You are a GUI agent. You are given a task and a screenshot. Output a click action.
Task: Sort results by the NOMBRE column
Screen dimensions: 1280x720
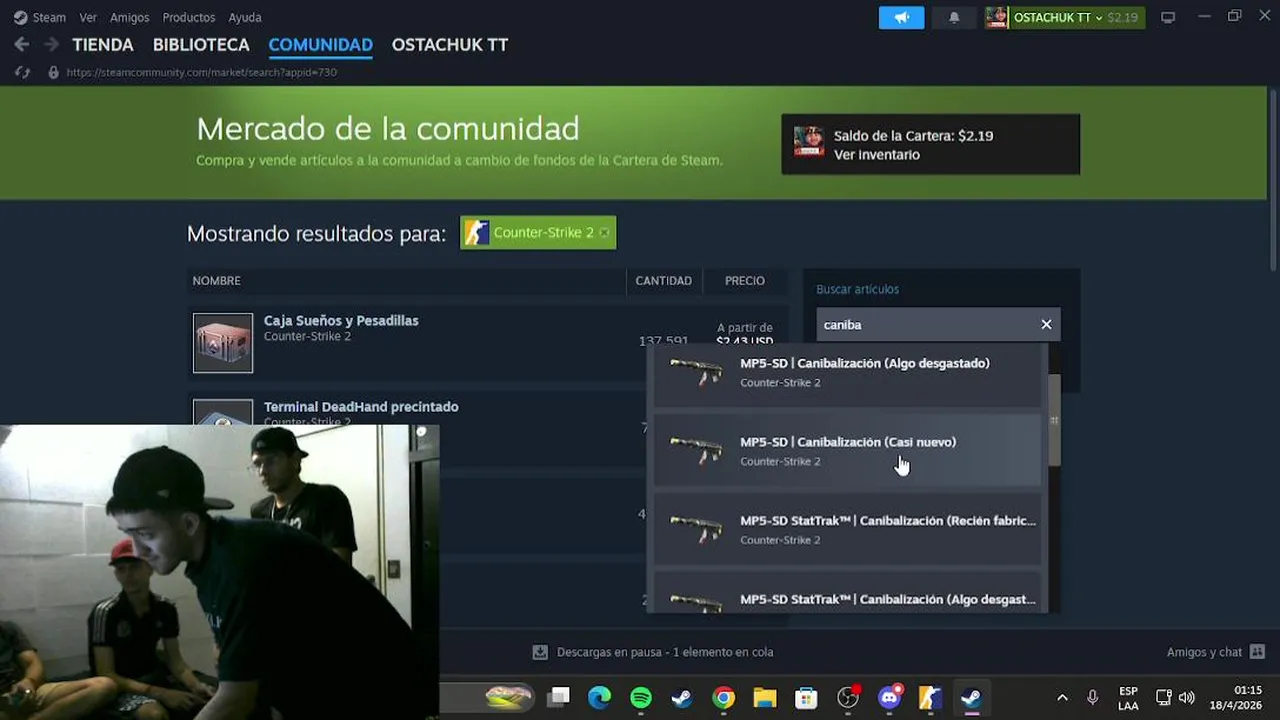[217, 281]
